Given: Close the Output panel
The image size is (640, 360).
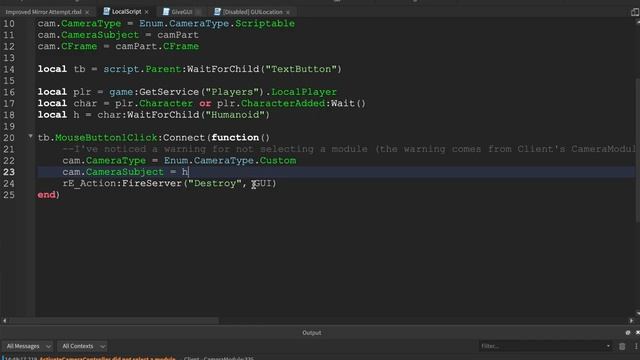Looking at the screenshot, I should (x=637, y=333).
